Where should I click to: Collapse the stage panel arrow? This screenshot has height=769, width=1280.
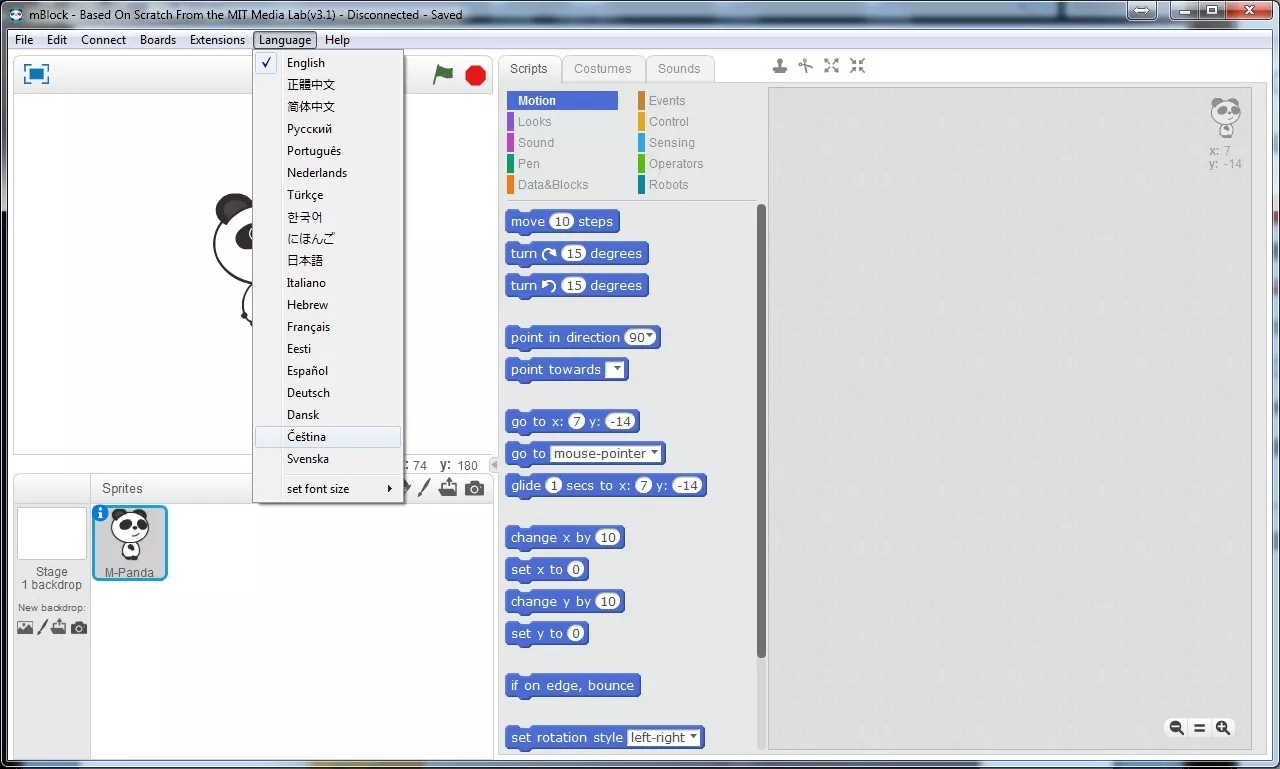494,465
